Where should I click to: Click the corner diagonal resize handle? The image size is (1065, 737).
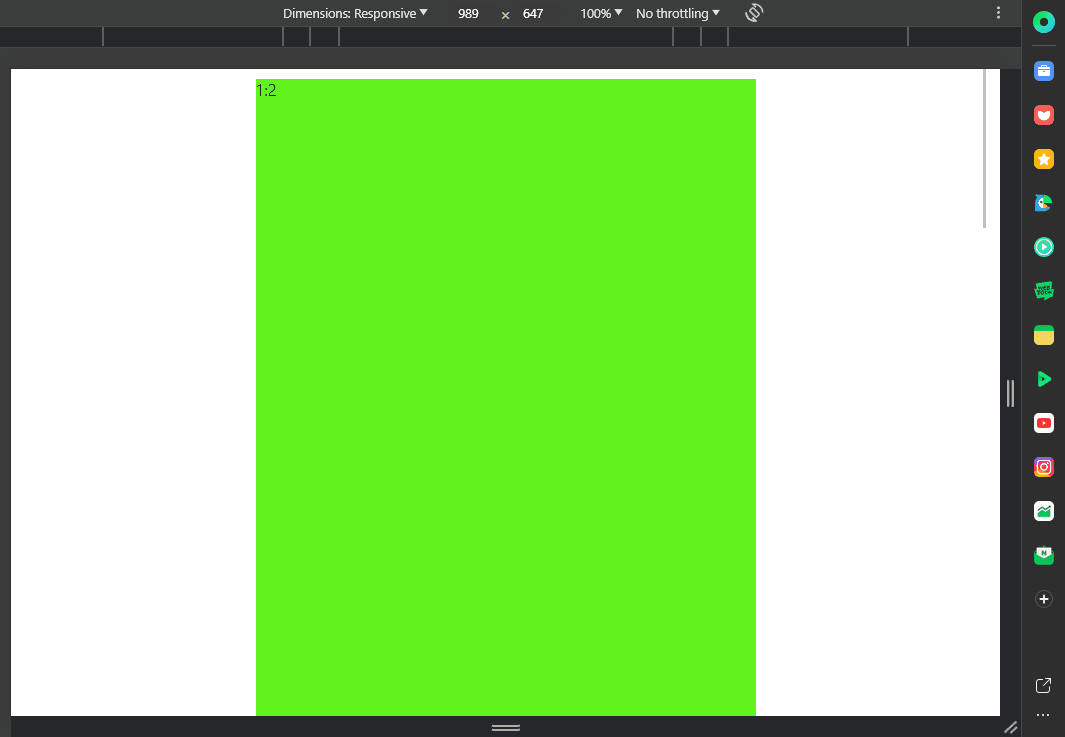click(x=1011, y=727)
